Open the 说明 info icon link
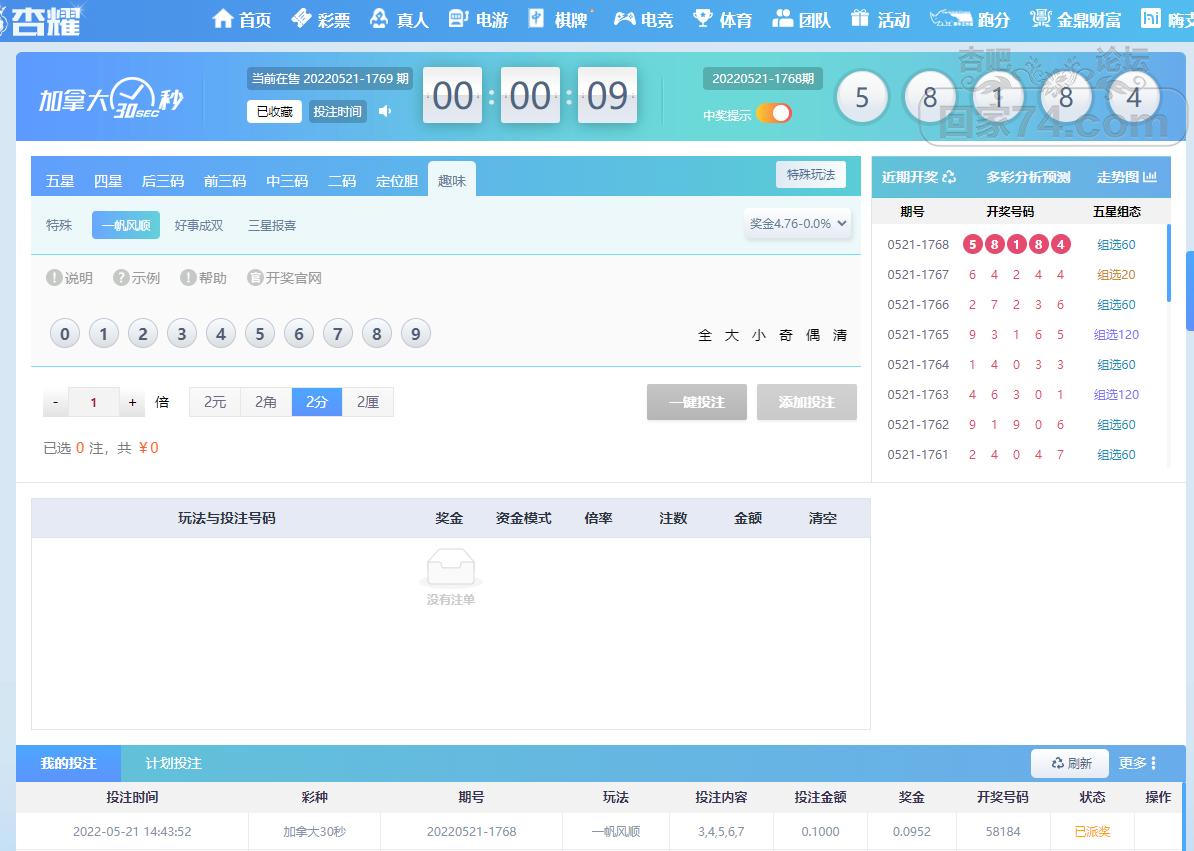The width and height of the screenshot is (1194, 851). (x=69, y=278)
